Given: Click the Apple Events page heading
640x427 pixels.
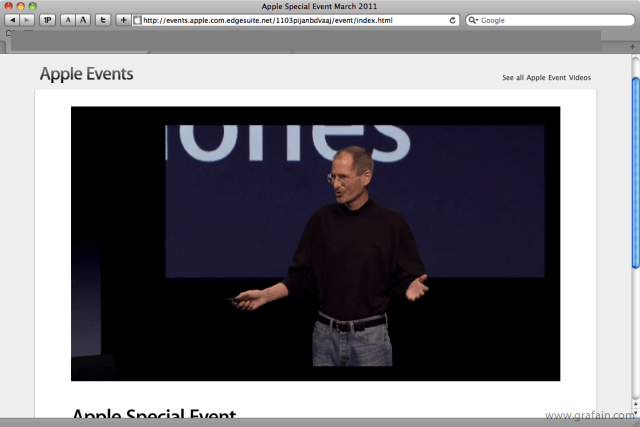Looking at the screenshot, I should tap(87, 74).
